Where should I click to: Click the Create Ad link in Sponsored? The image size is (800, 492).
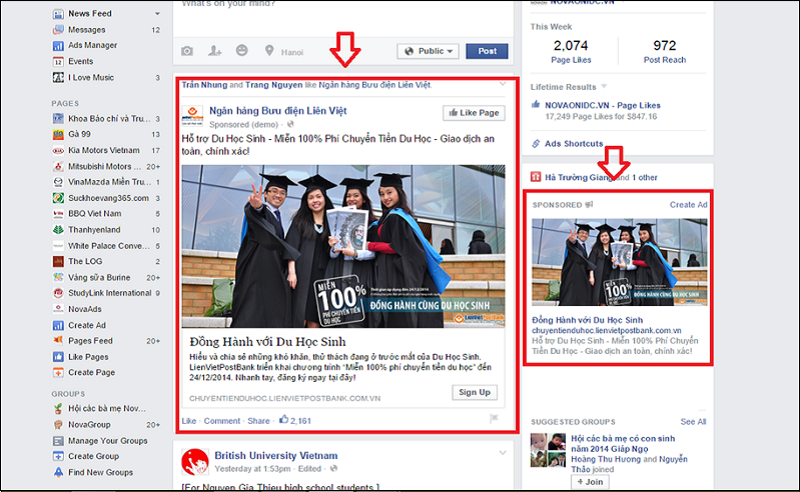(x=688, y=205)
